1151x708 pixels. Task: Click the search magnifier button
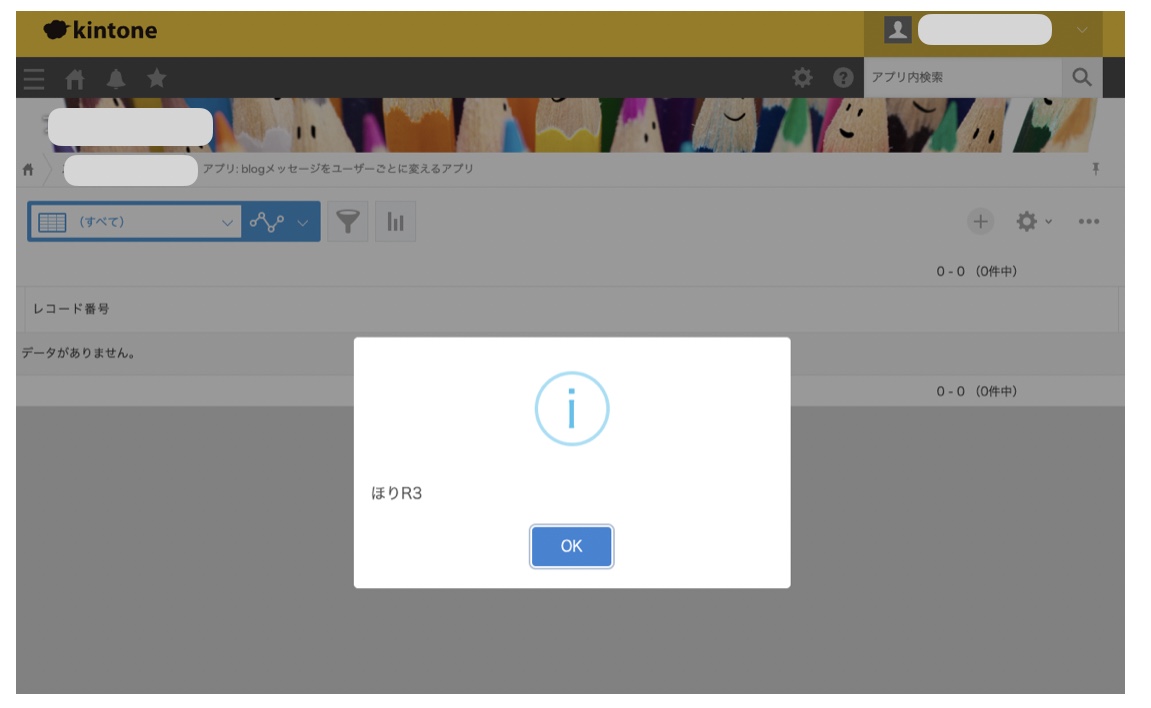(x=1082, y=77)
